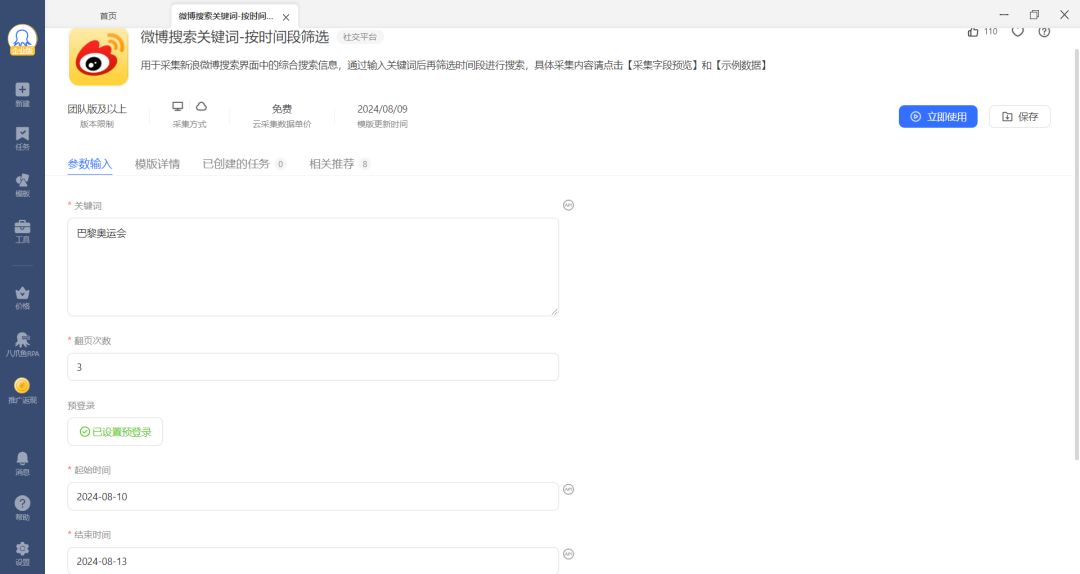Click the 翻页次数 input field

313,367
